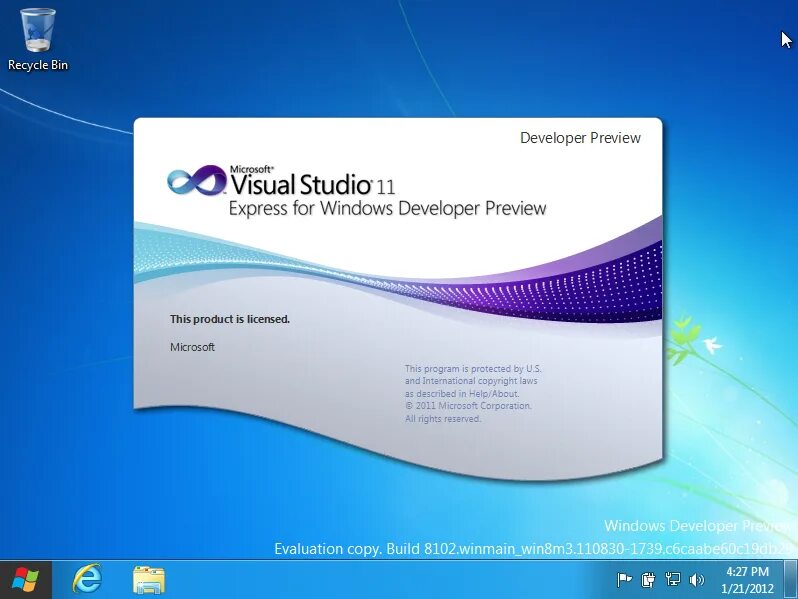Open the taskbar clock showing 4:27 PM
Viewport: 798px width, 599px height.
pyautogui.click(x=747, y=572)
